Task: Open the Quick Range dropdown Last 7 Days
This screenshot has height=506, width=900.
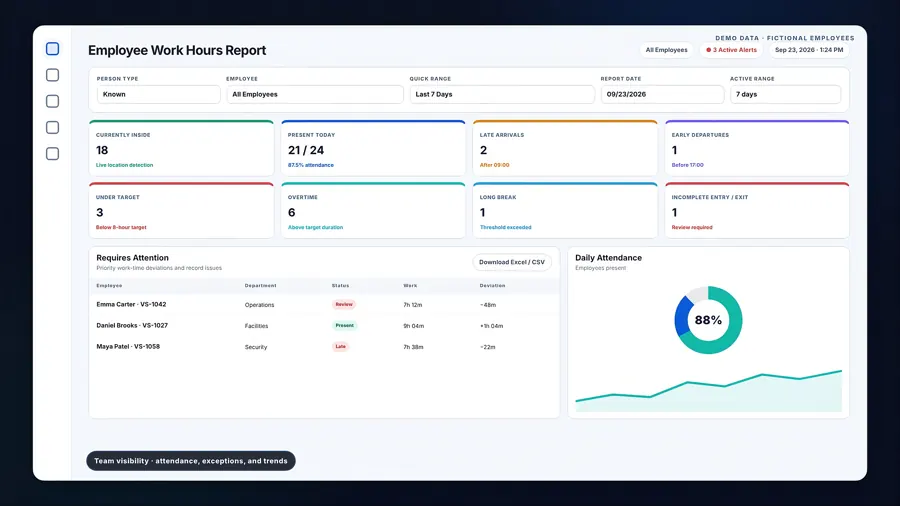Action: click(502, 94)
